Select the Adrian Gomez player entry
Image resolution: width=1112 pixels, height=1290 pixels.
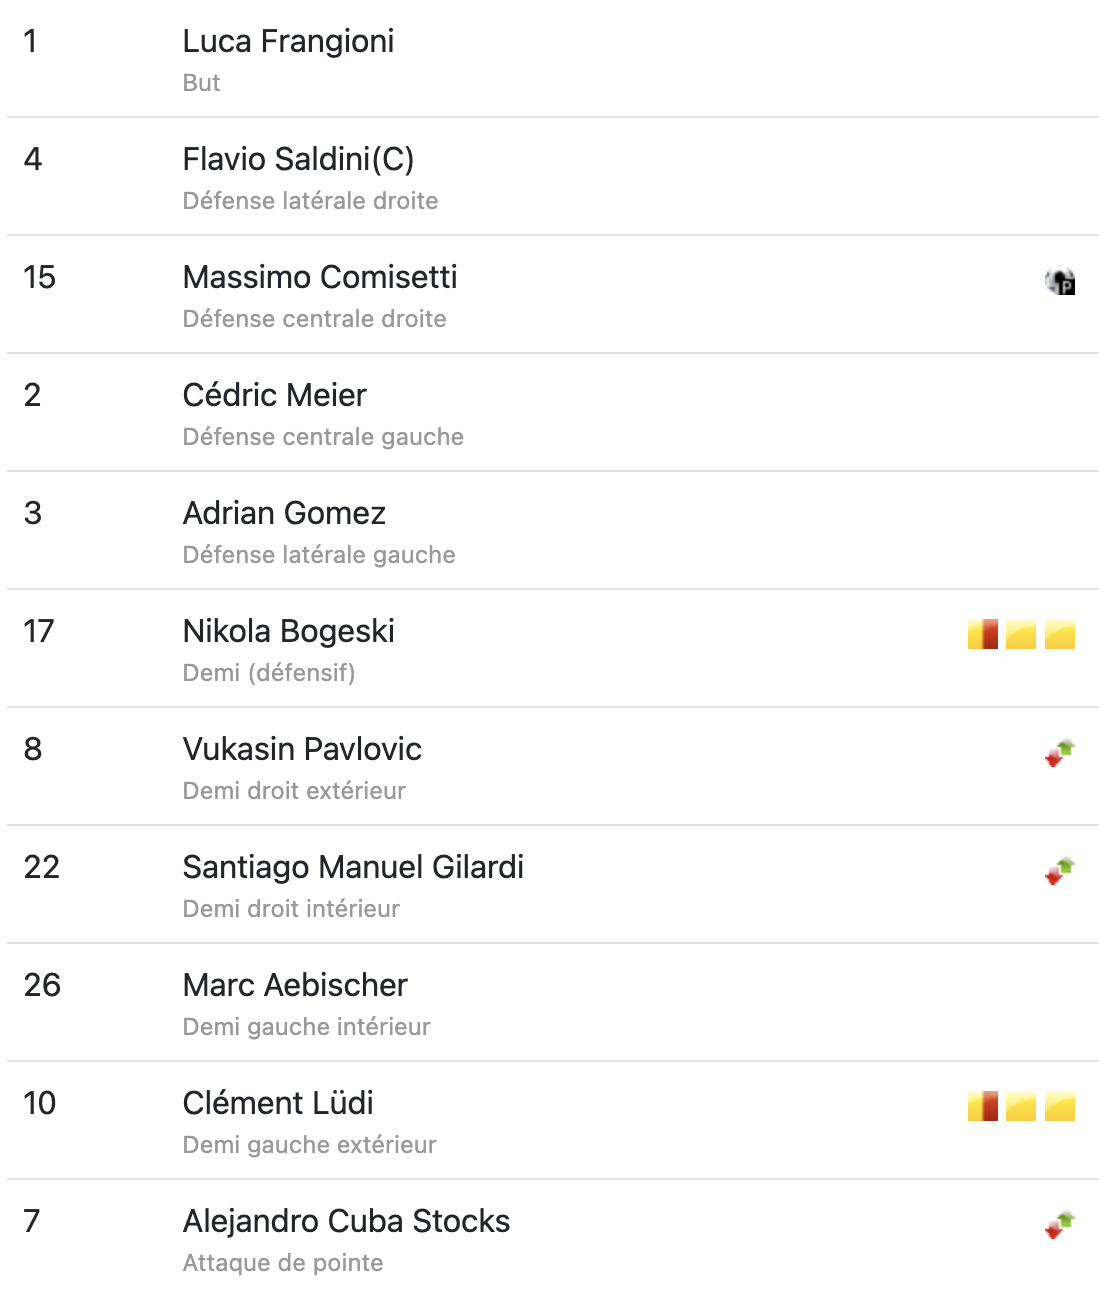tap(284, 513)
